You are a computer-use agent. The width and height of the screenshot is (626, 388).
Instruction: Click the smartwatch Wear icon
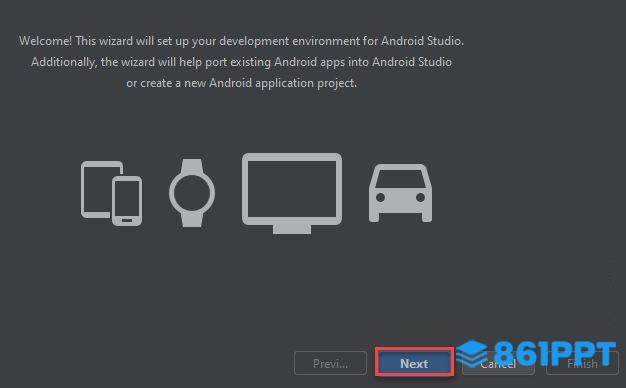point(192,193)
